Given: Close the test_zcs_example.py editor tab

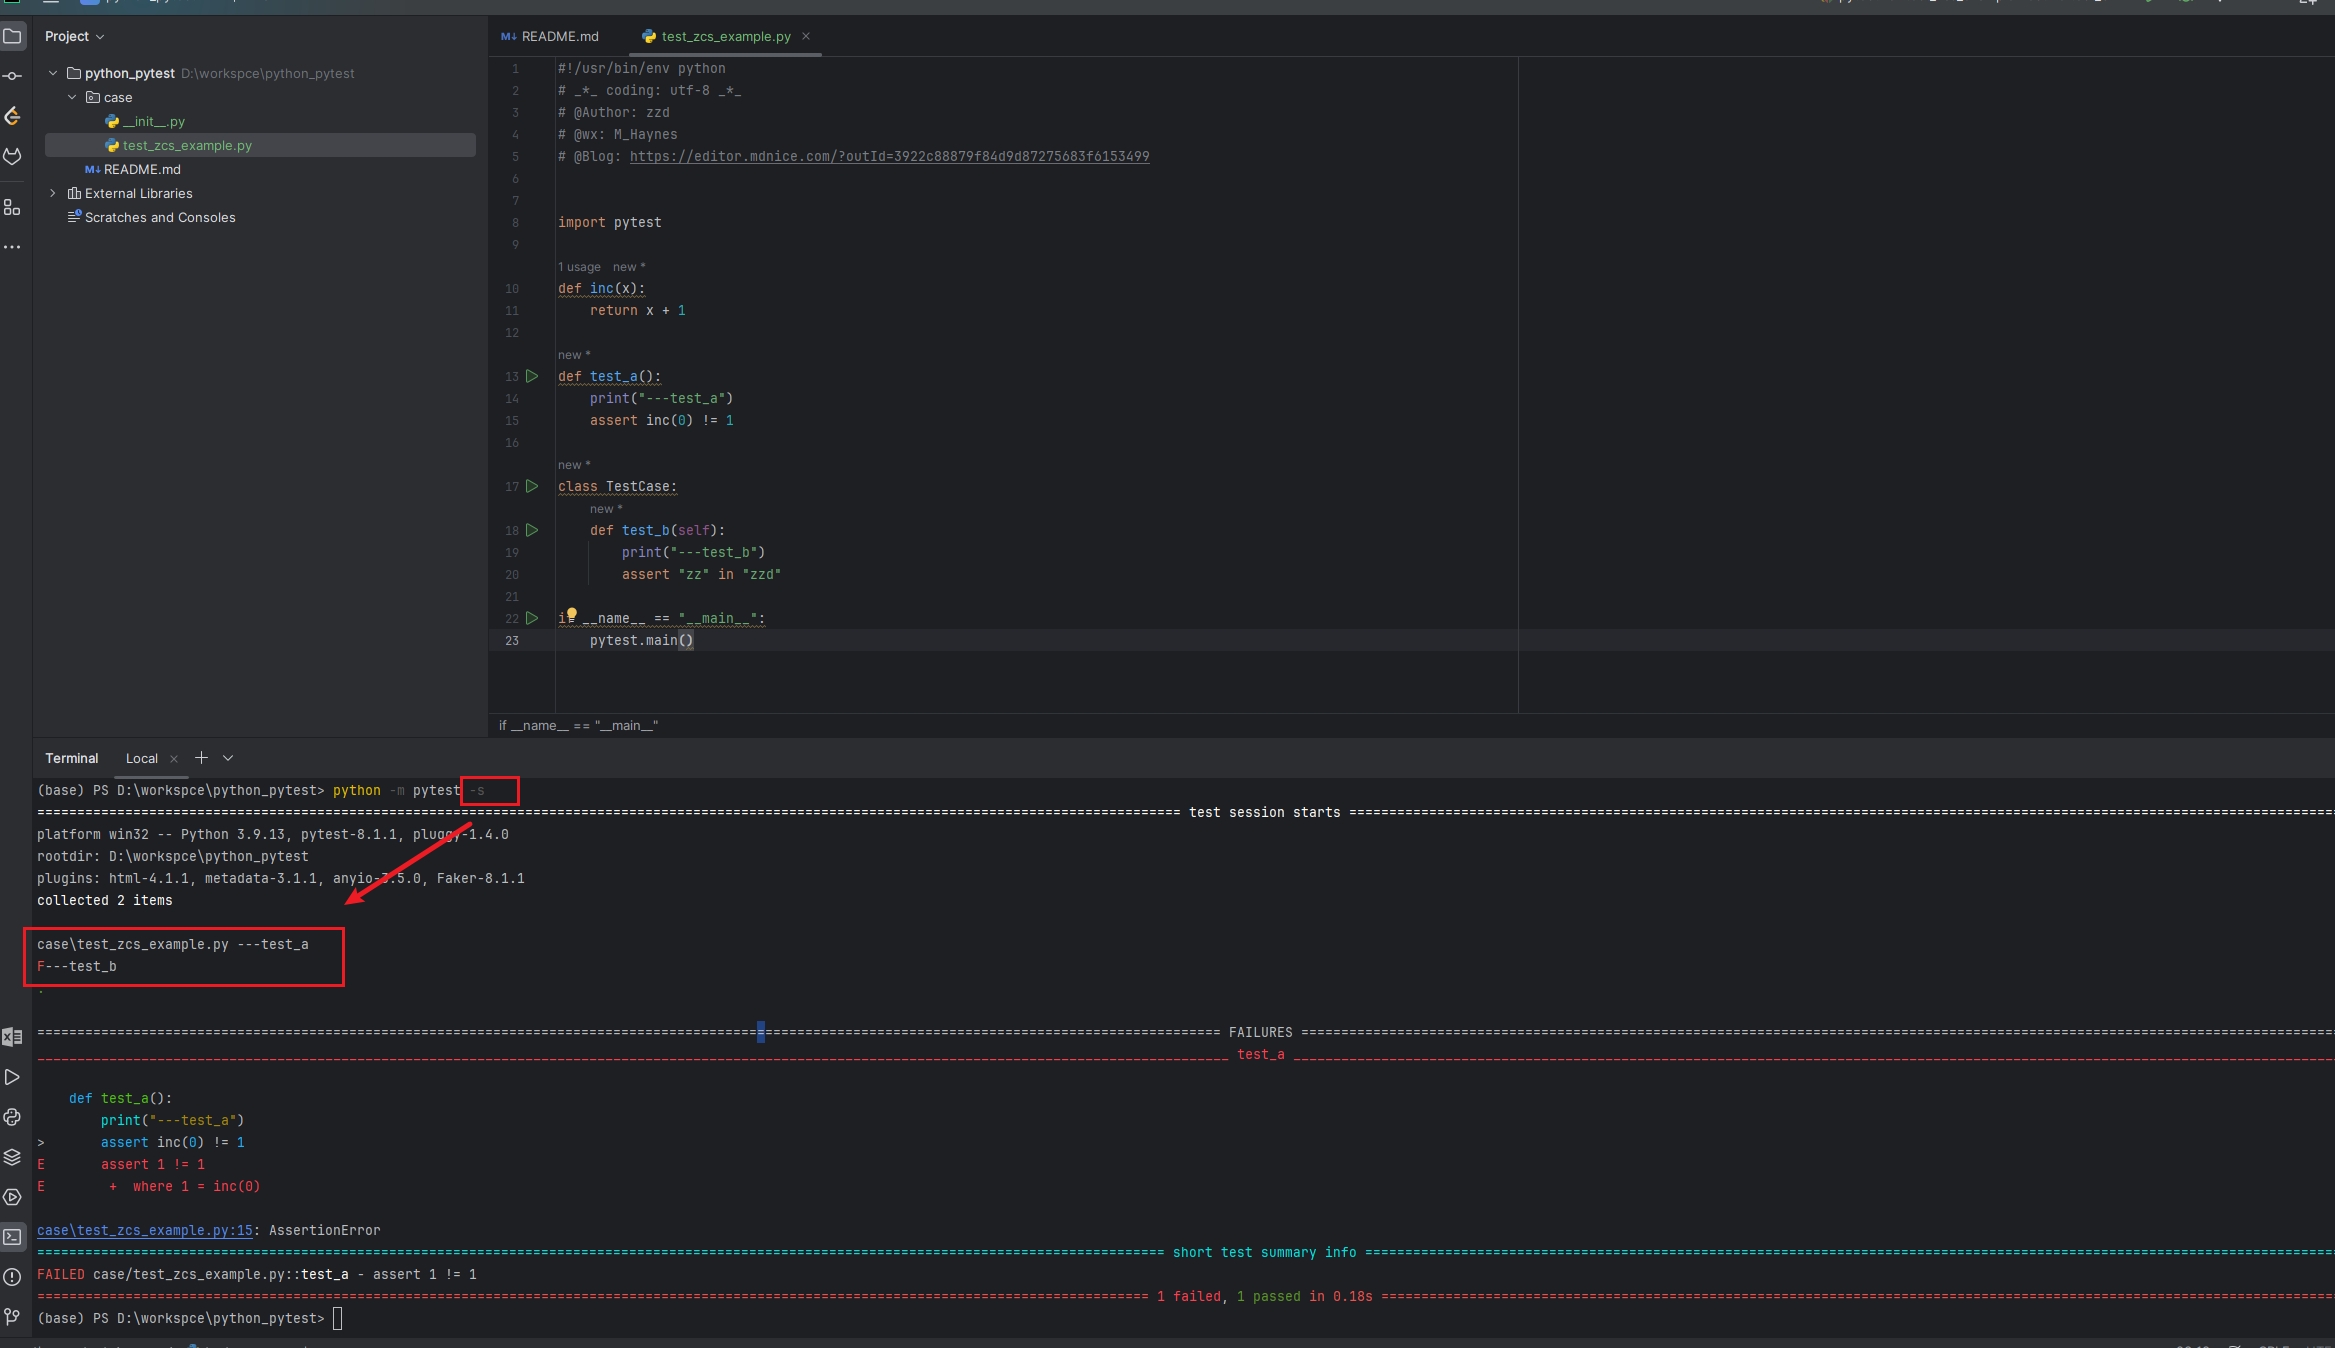Looking at the screenshot, I should coord(806,36).
